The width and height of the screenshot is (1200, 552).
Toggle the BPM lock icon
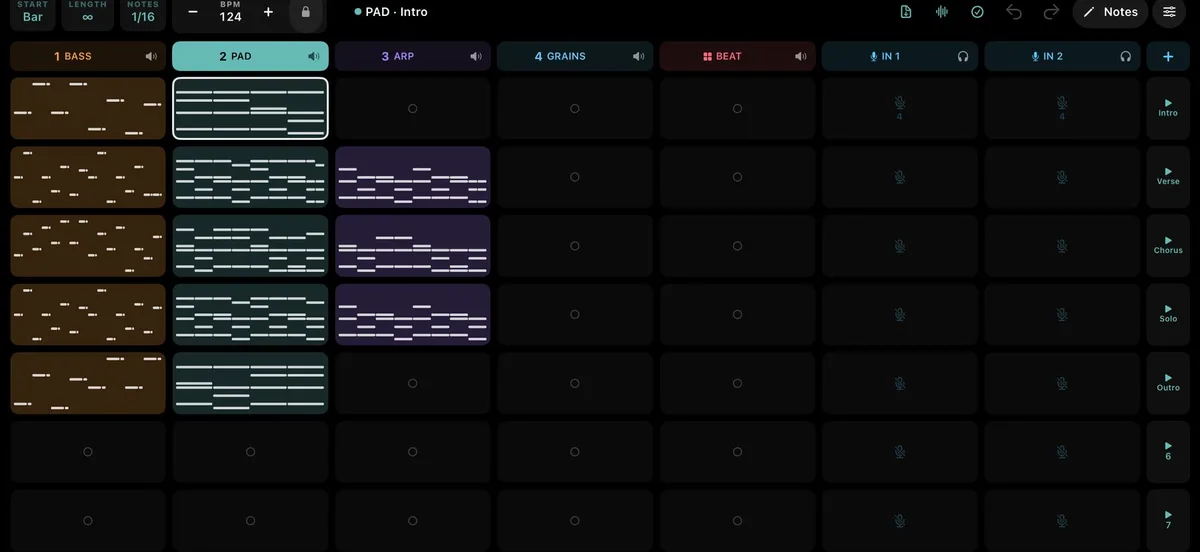tap(305, 12)
